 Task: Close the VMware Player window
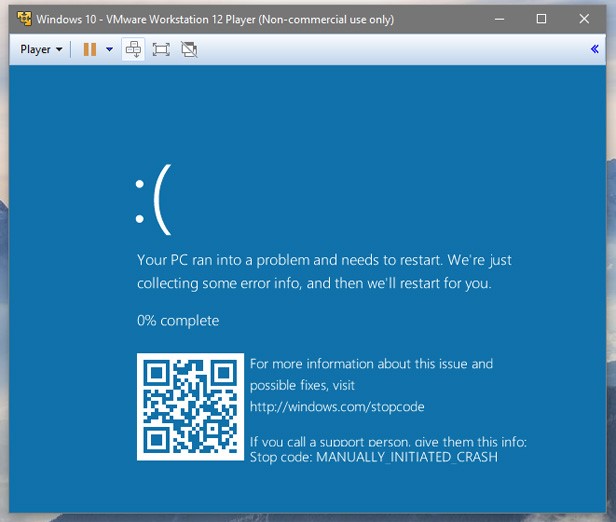586,19
